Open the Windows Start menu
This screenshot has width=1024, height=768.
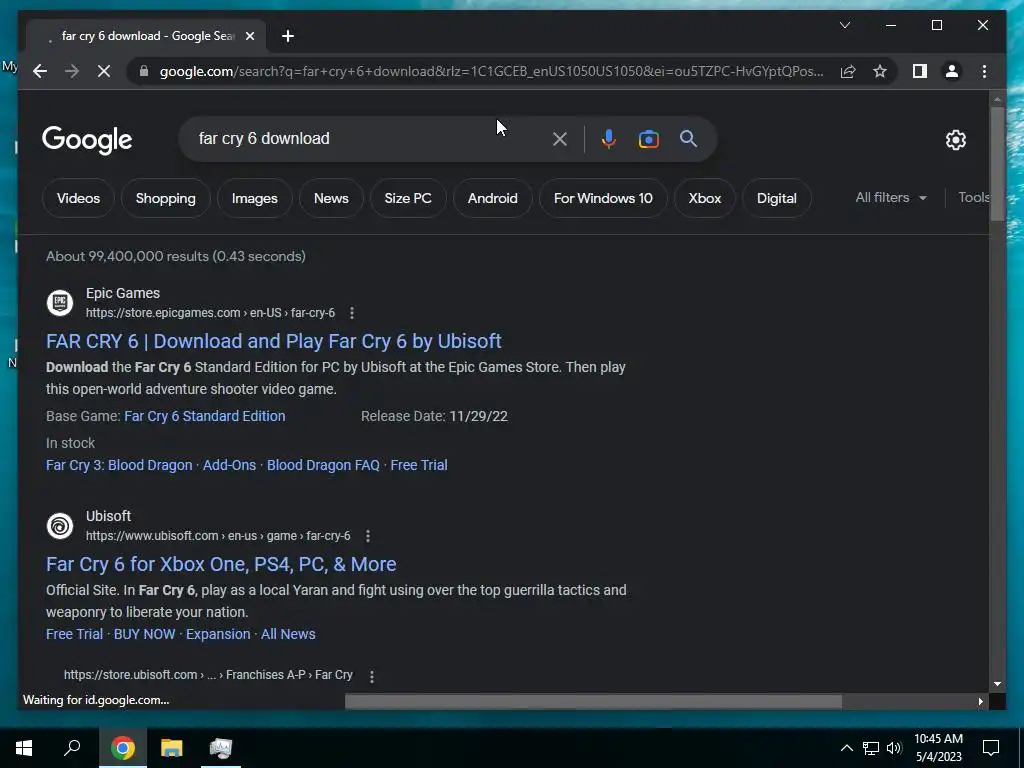coord(24,748)
